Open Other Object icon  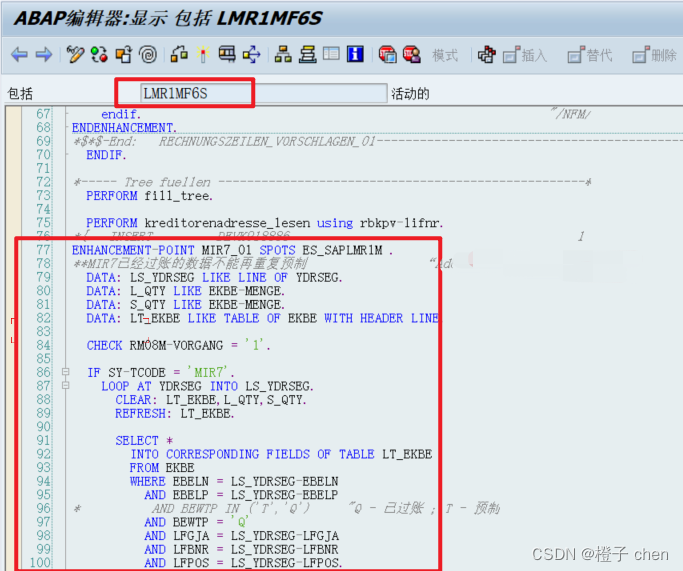tap(124, 55)
